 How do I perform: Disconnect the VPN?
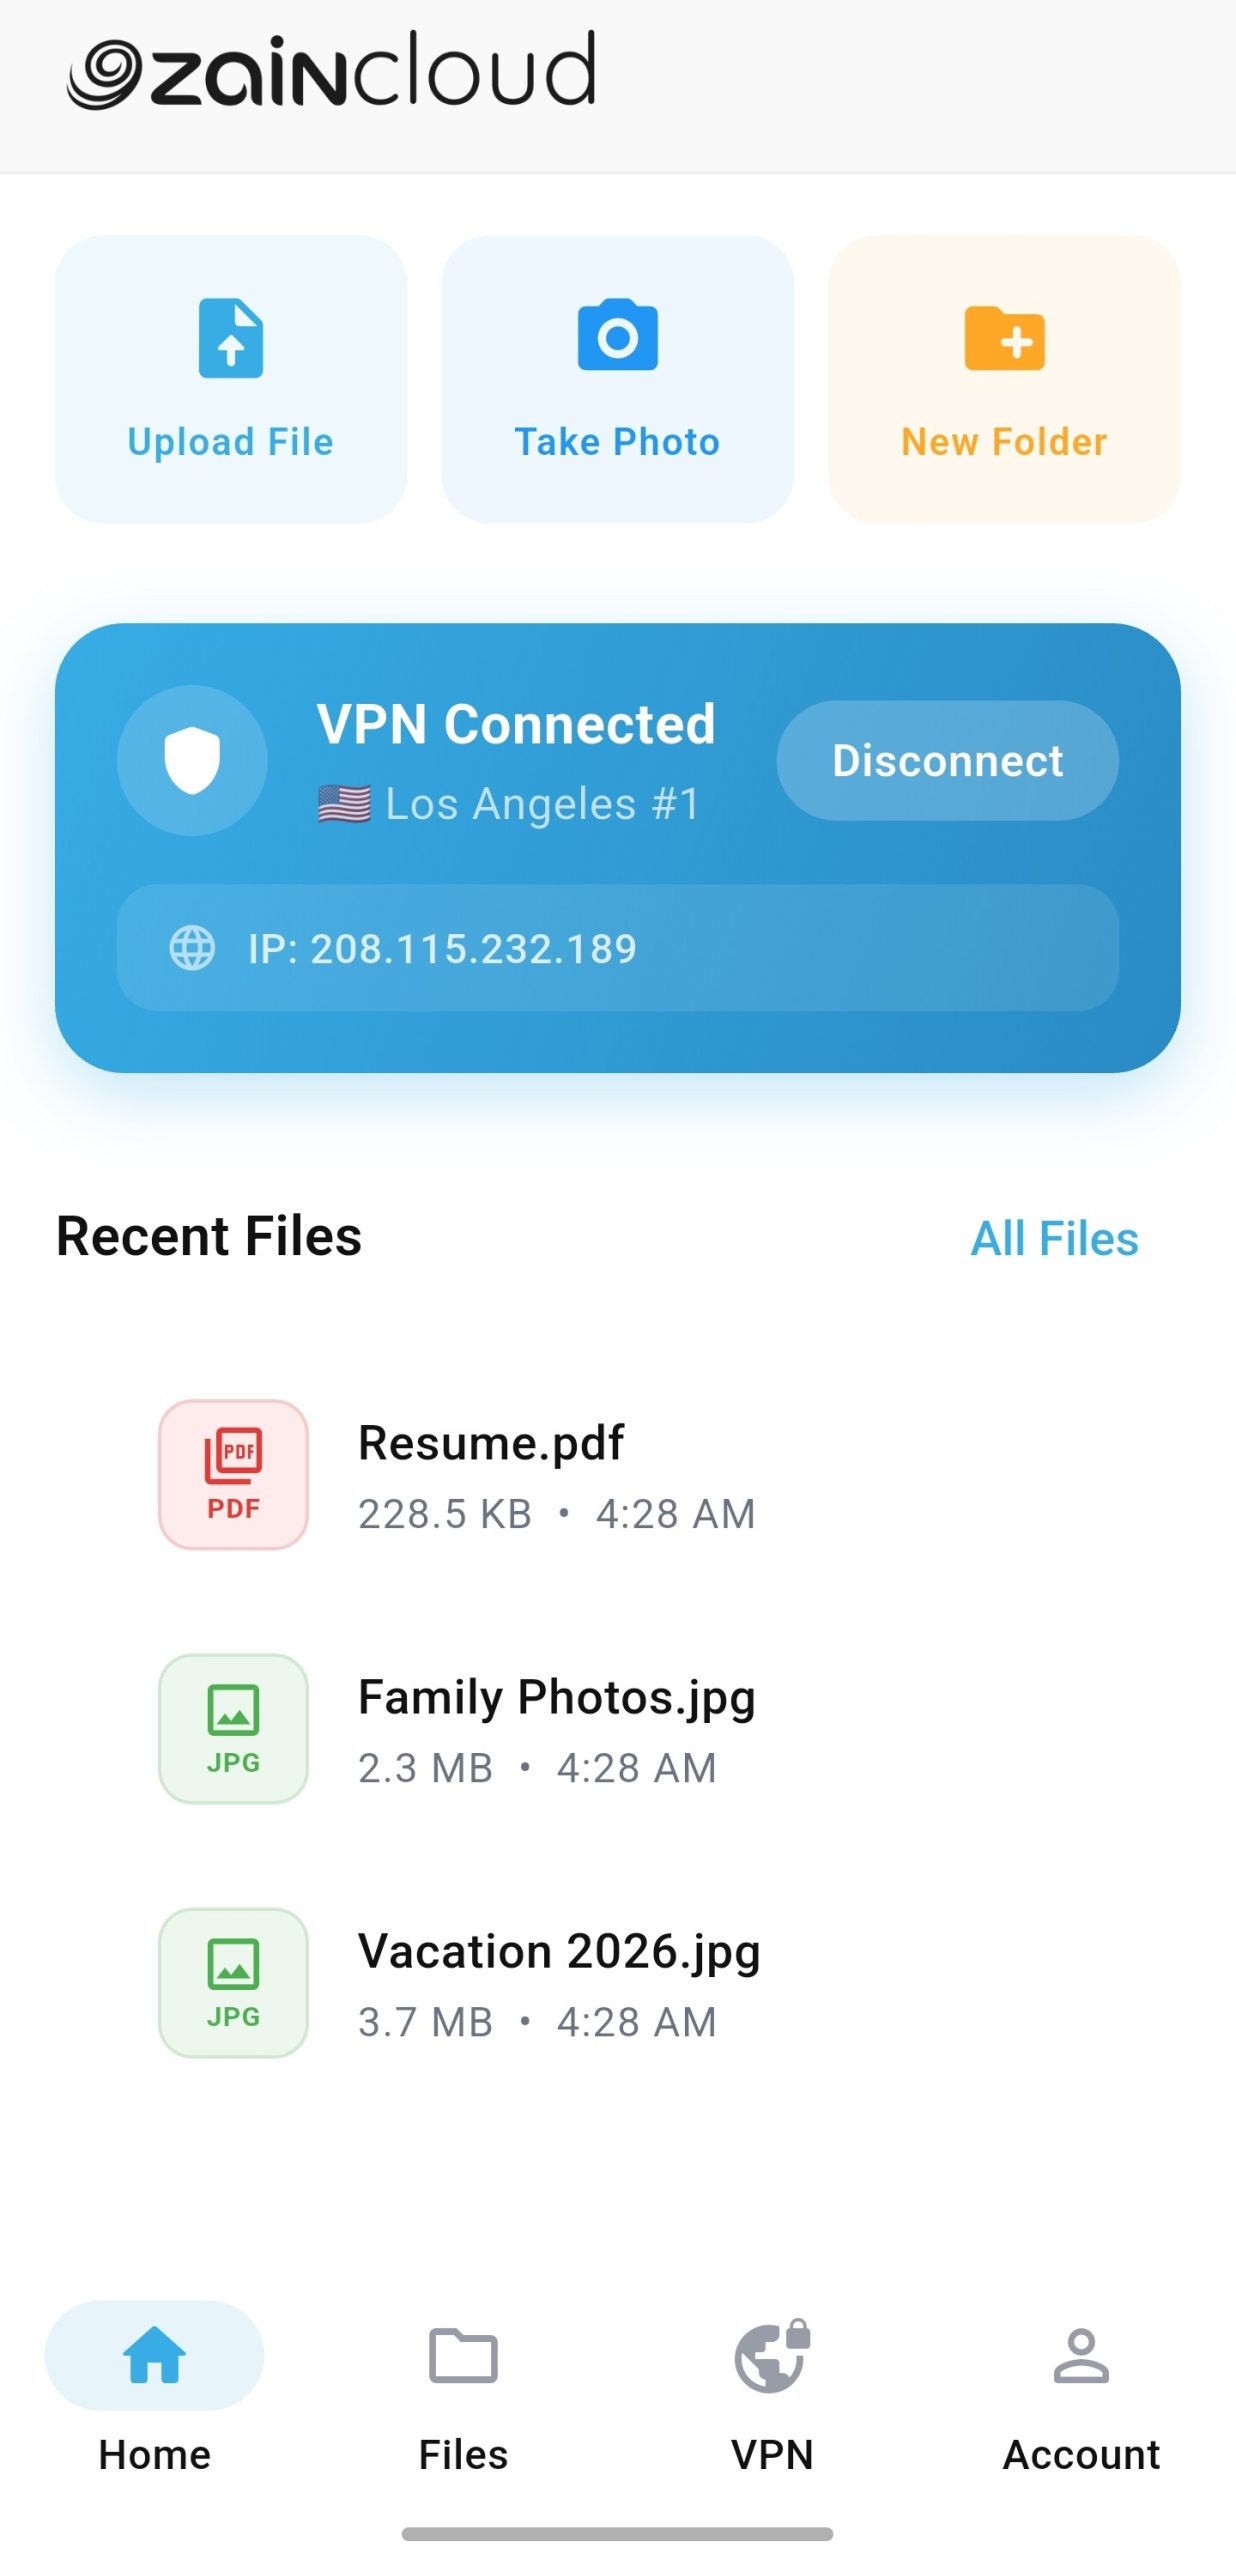point(947,760)
